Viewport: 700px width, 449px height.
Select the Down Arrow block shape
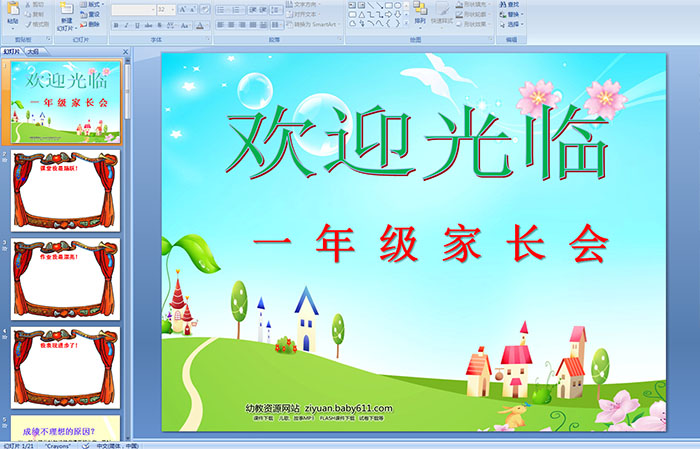click(398, 15)
